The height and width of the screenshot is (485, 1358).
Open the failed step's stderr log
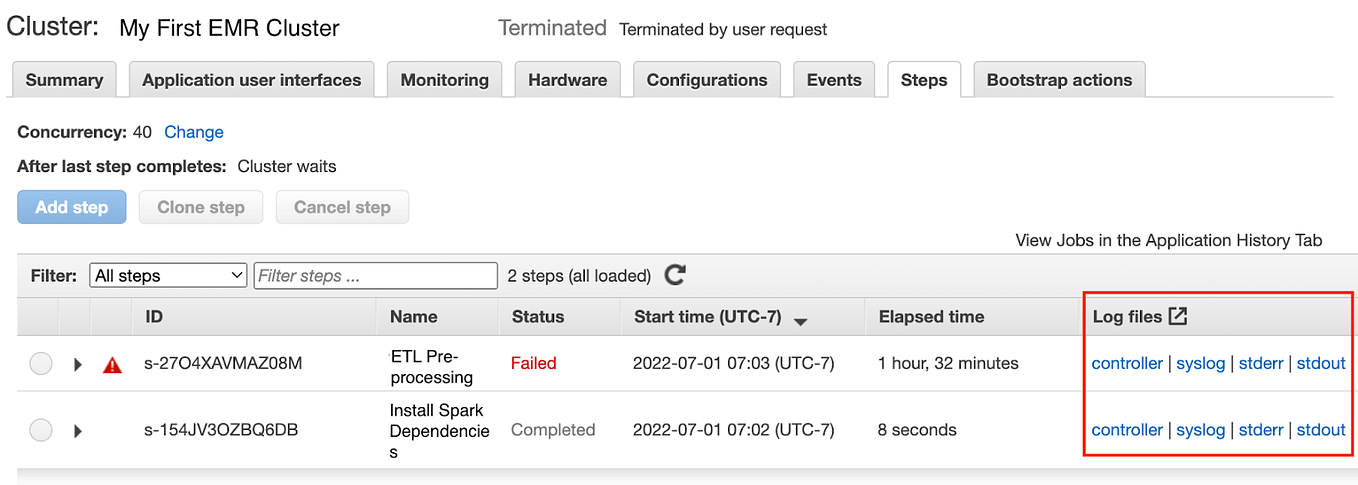pyautogui.click(x=1261, y=363)
